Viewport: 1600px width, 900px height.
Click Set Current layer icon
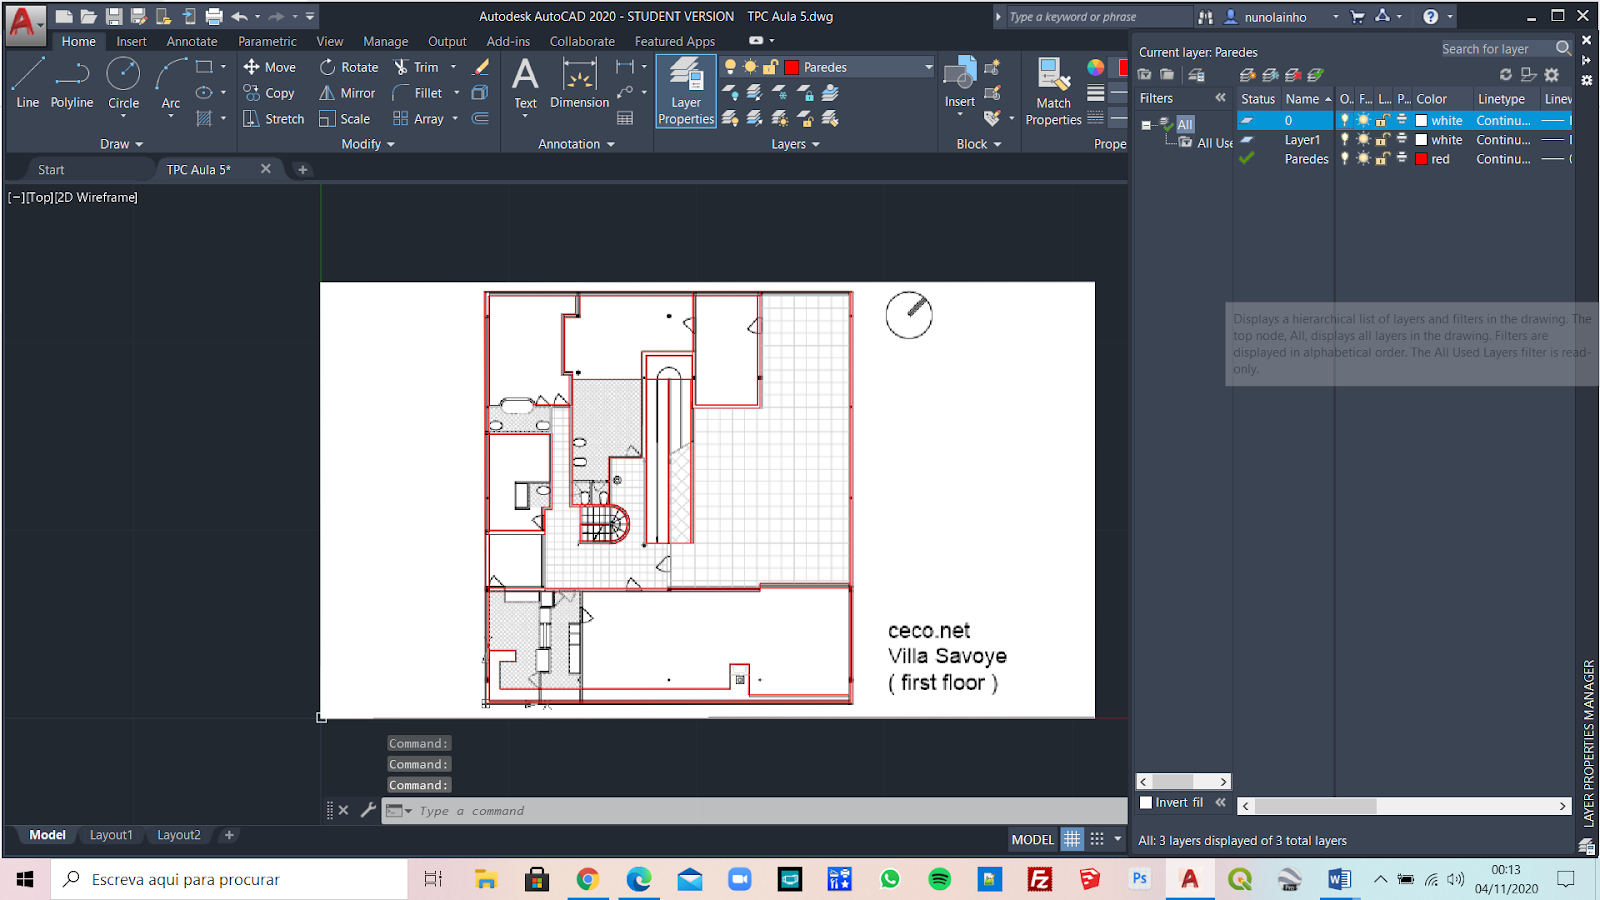(x=1316, y=75)
